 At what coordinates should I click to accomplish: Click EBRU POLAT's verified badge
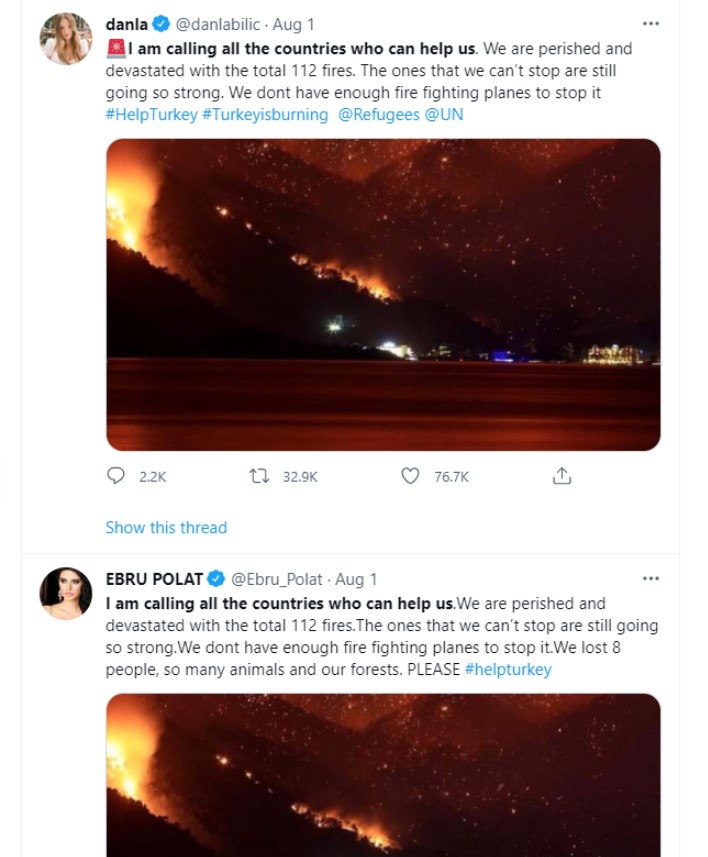tap(215, 580)
